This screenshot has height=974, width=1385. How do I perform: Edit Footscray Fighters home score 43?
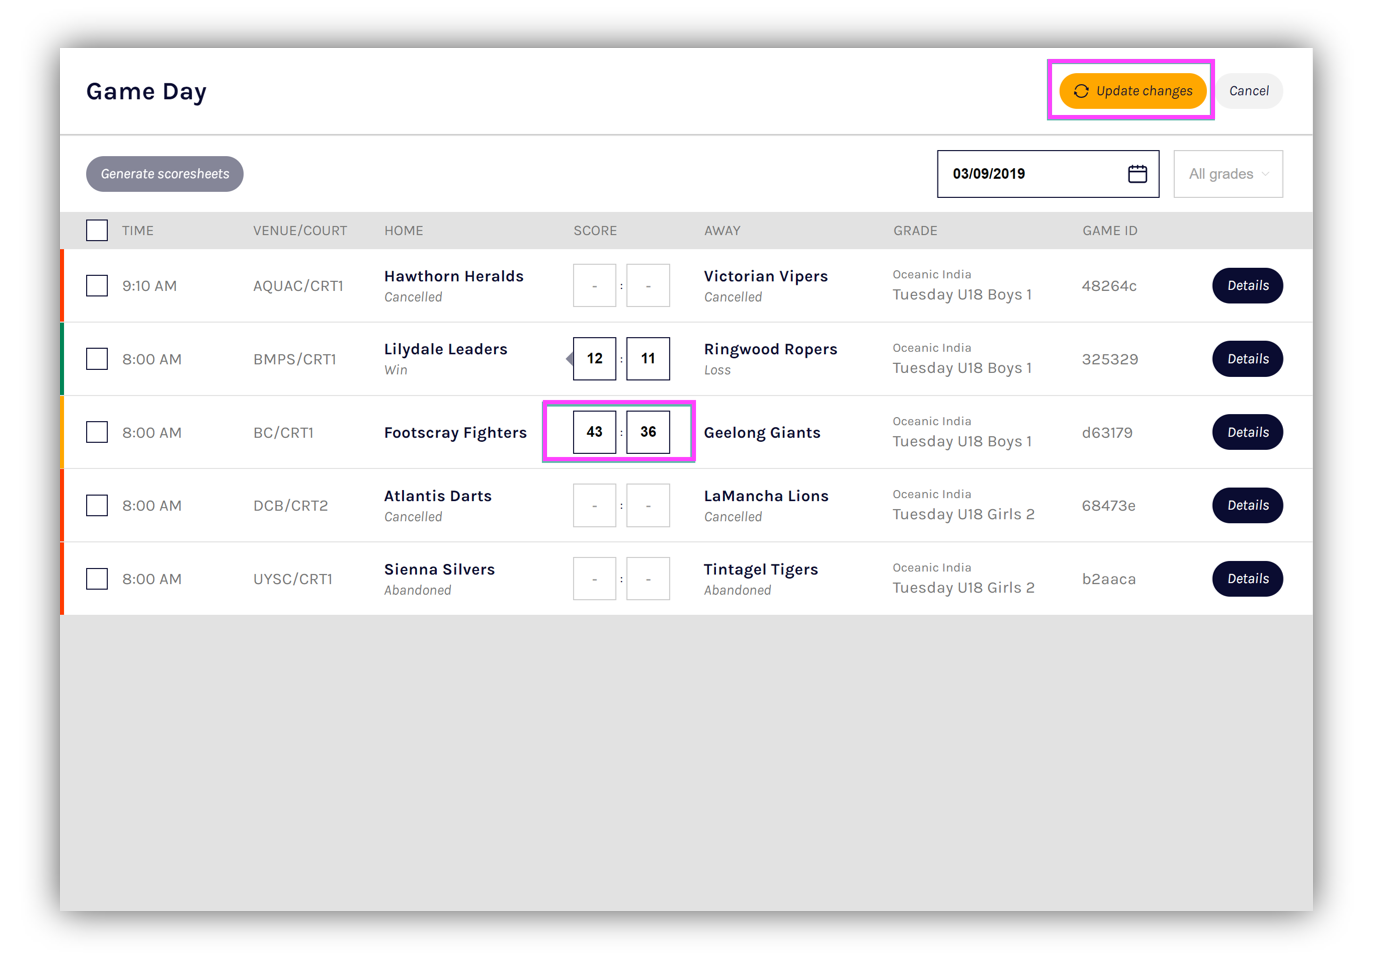[x=594, y=432]
